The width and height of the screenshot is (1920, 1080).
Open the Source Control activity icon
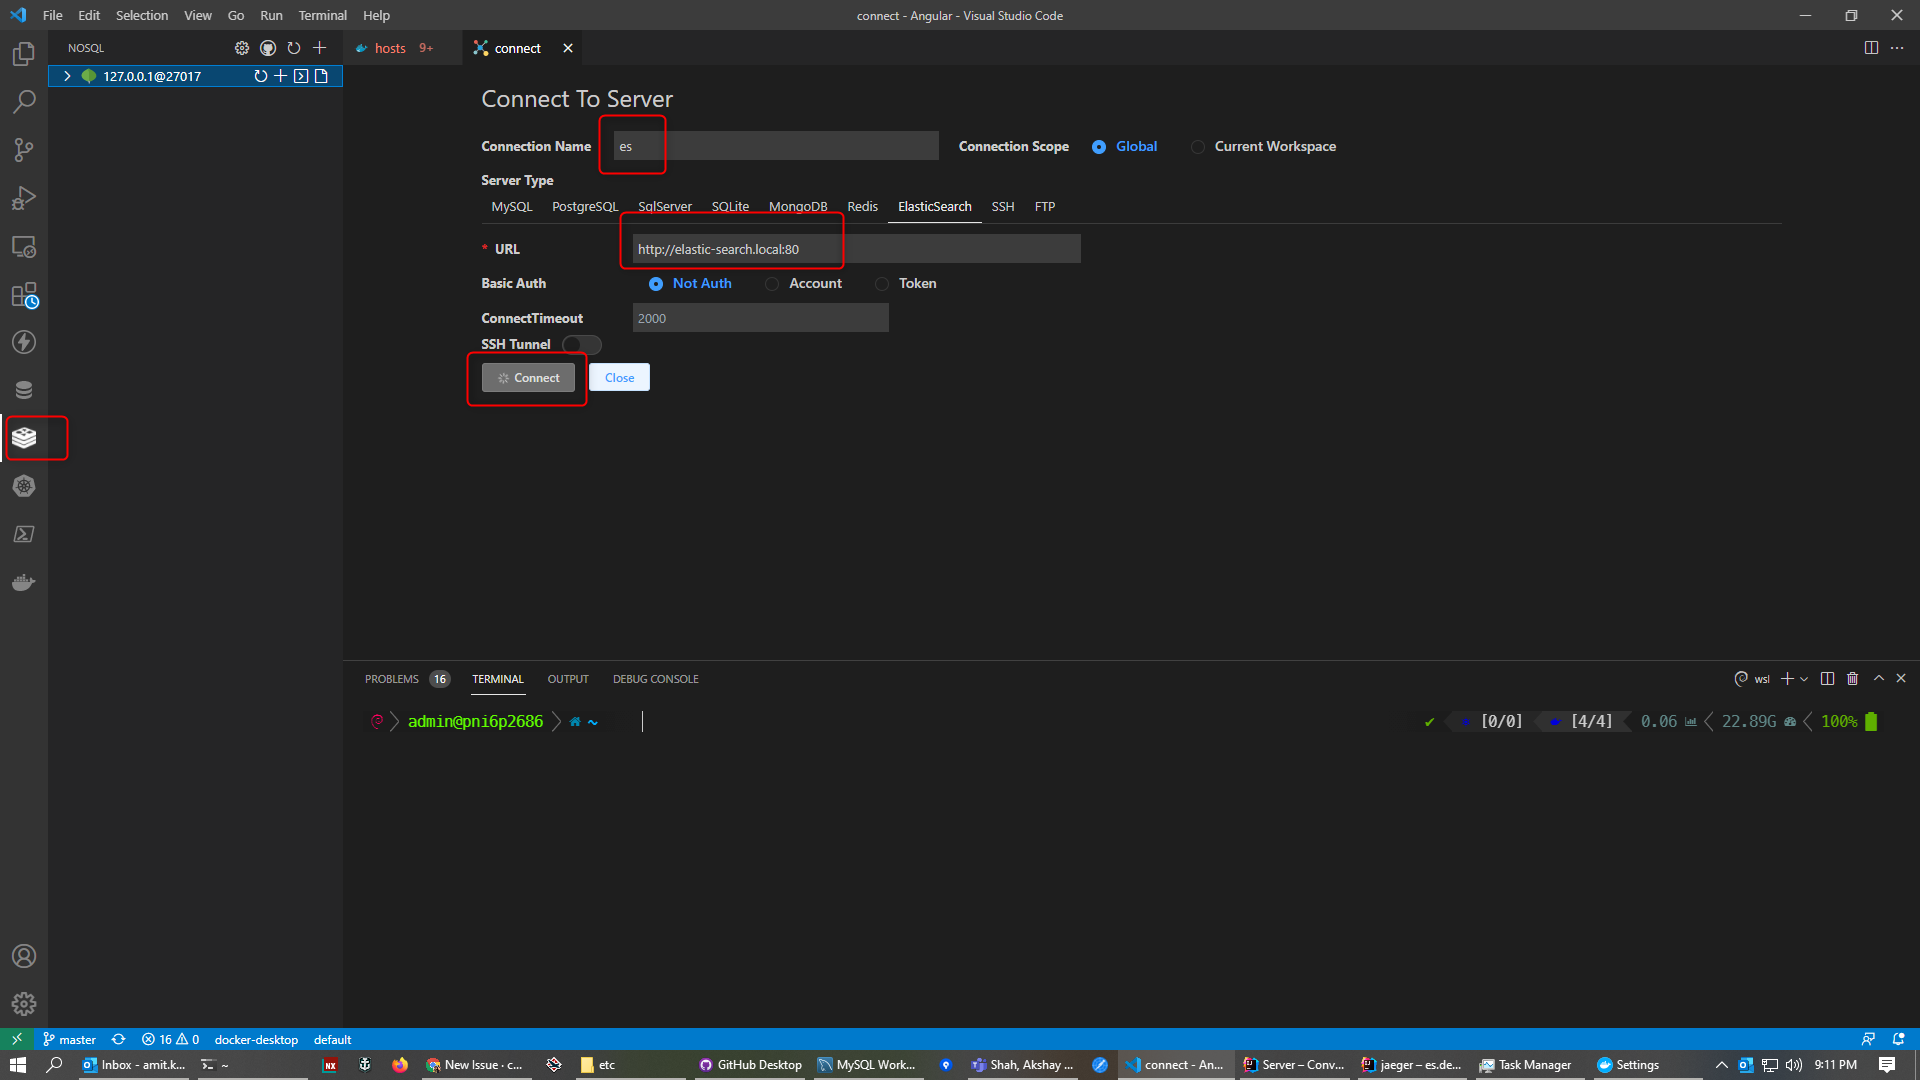pyautogui.click(x=24, y=150)
